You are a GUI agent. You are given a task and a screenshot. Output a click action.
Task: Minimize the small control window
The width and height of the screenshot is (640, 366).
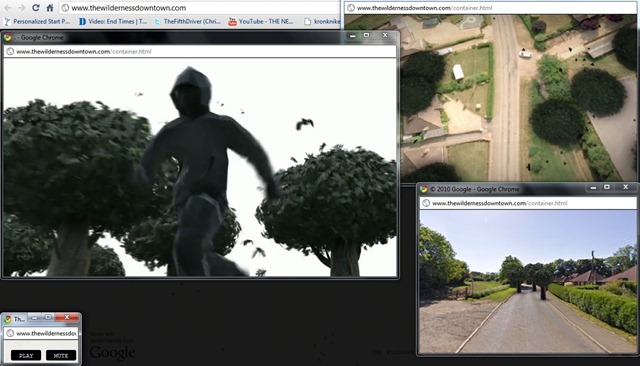34,317
